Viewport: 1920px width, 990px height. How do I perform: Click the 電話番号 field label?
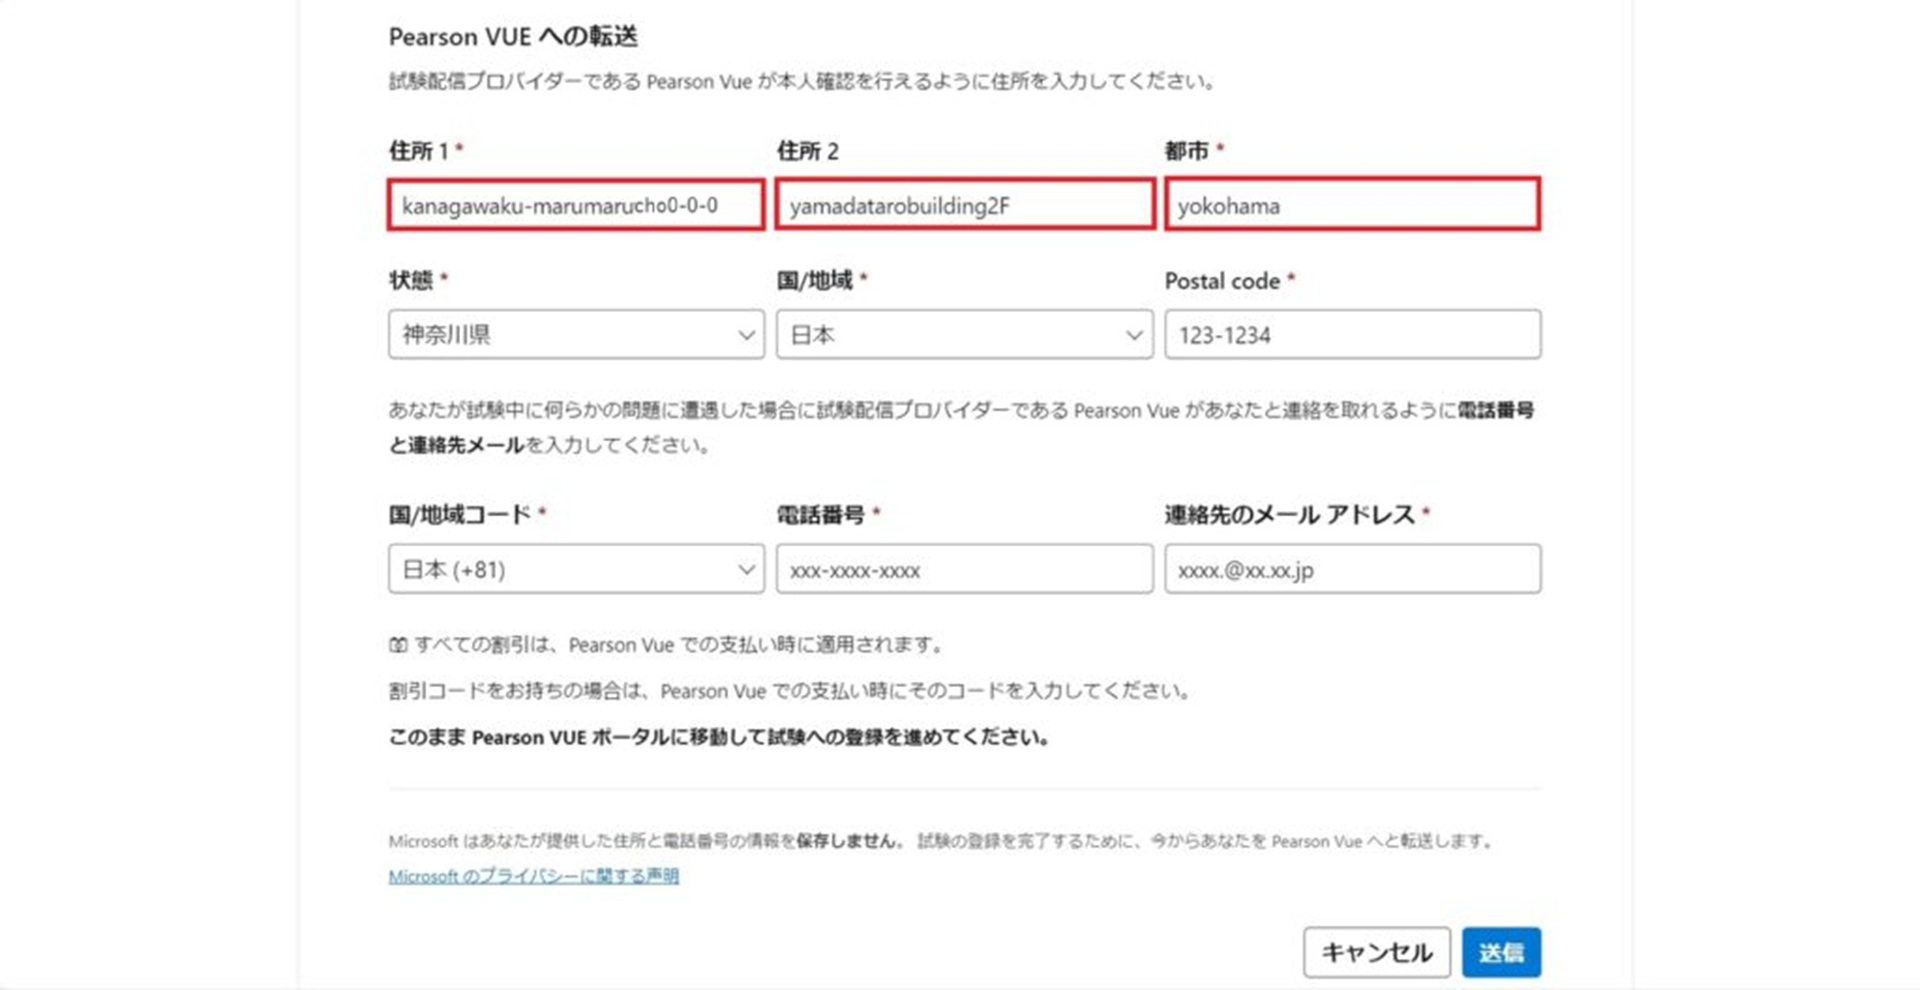click(x=821, y=515)
